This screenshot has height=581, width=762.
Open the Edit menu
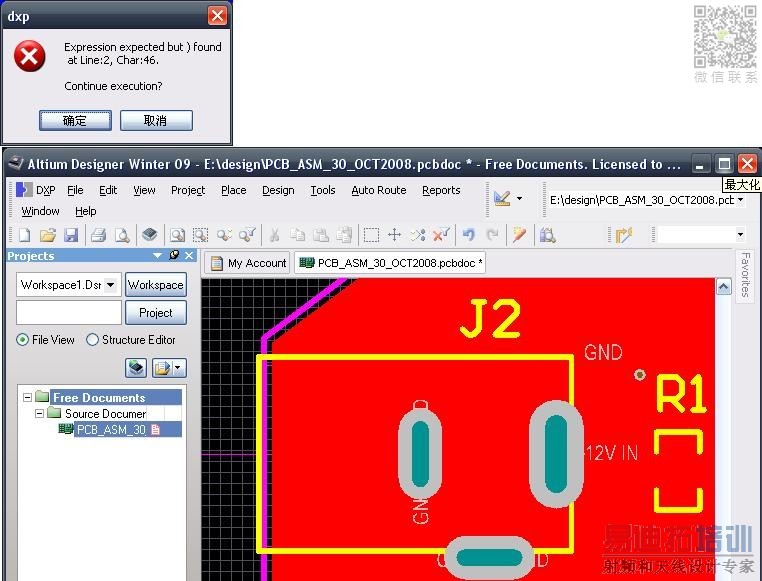pyautogui.click(x=108, y=190)
